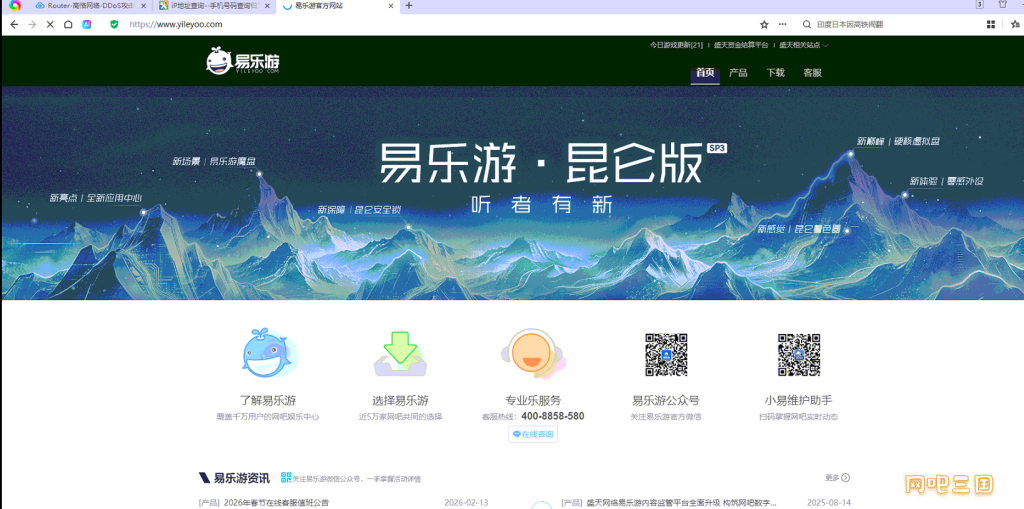This screenshot has width=1024, height=509.
Task: Expand 更多 news list
Action: 837,478
